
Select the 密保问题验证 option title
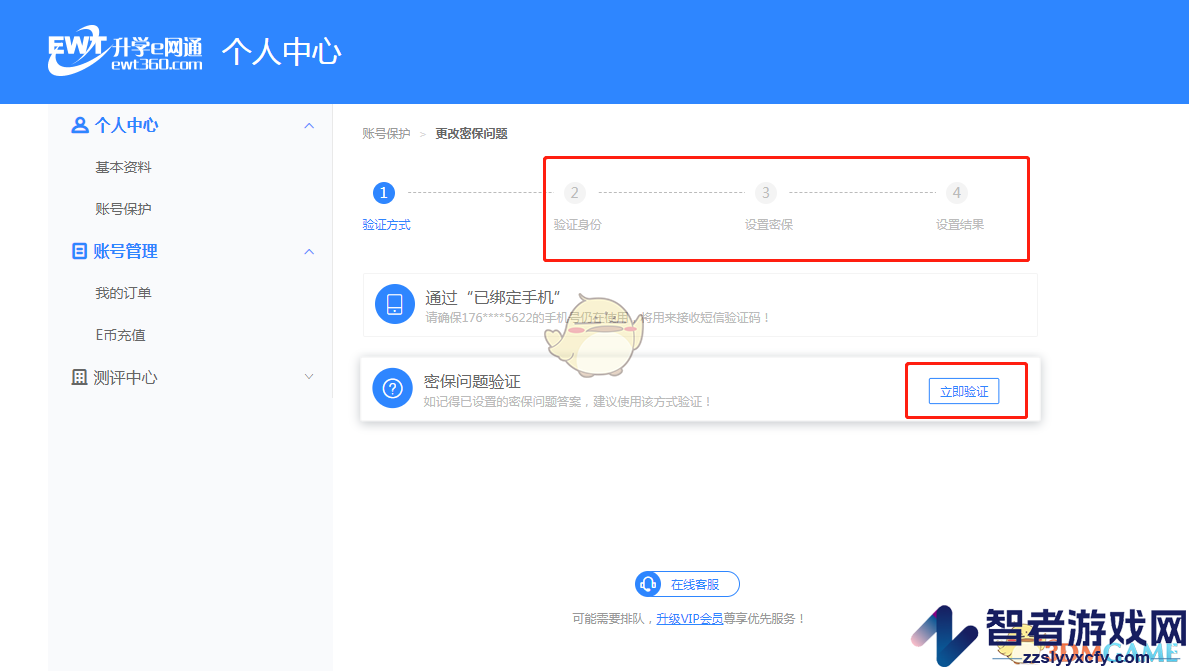tap(472, 381)
